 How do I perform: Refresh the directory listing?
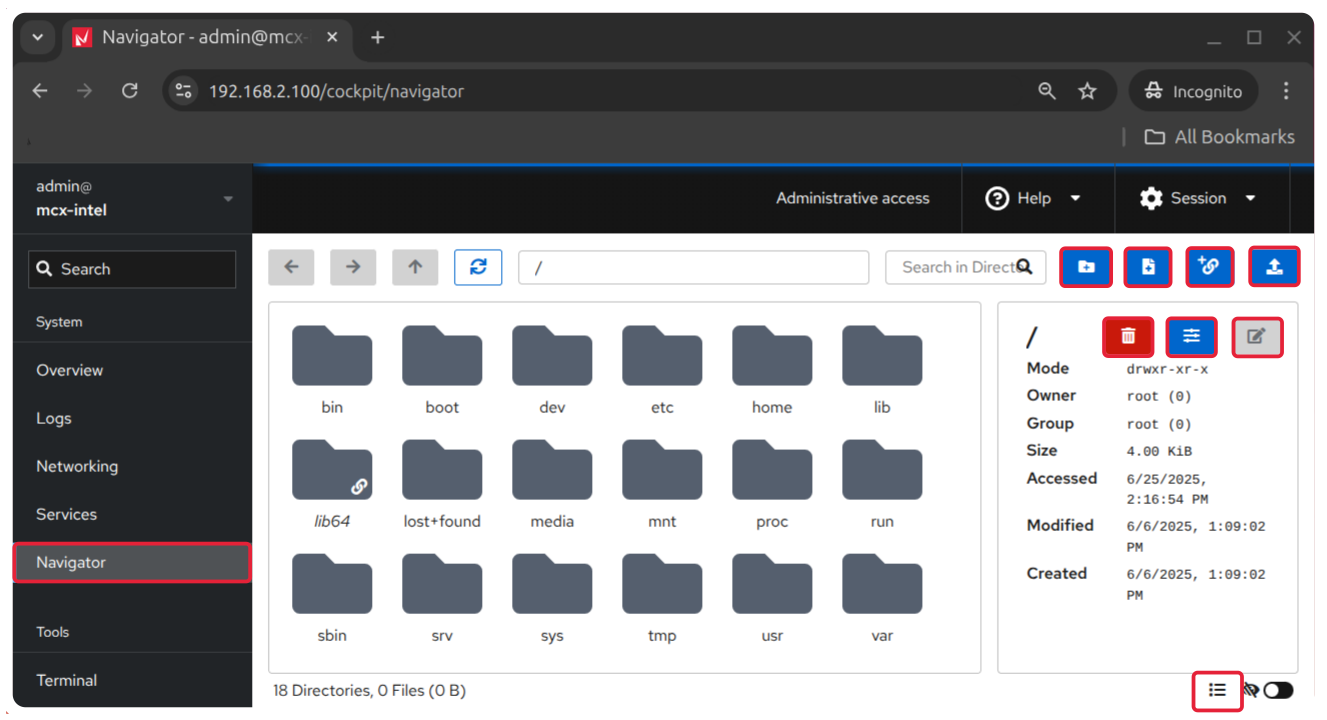click(478, 267)
